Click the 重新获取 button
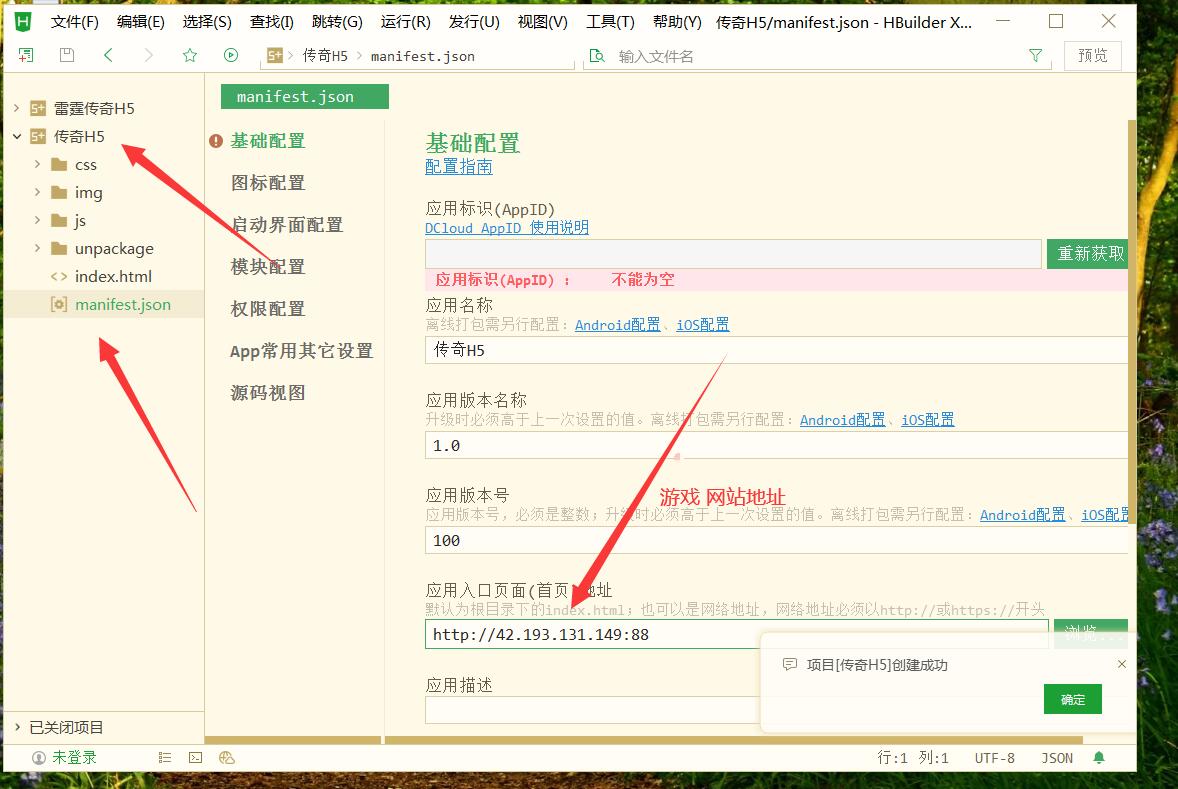This screenshot has width=1178, height=789. (1091, 254)
